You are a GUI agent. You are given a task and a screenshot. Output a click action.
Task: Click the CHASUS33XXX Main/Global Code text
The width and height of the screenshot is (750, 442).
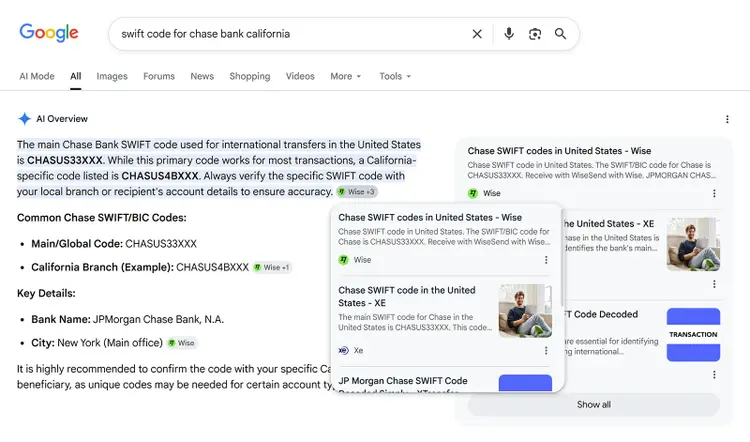pyautogui.click(x=161, y=244)
